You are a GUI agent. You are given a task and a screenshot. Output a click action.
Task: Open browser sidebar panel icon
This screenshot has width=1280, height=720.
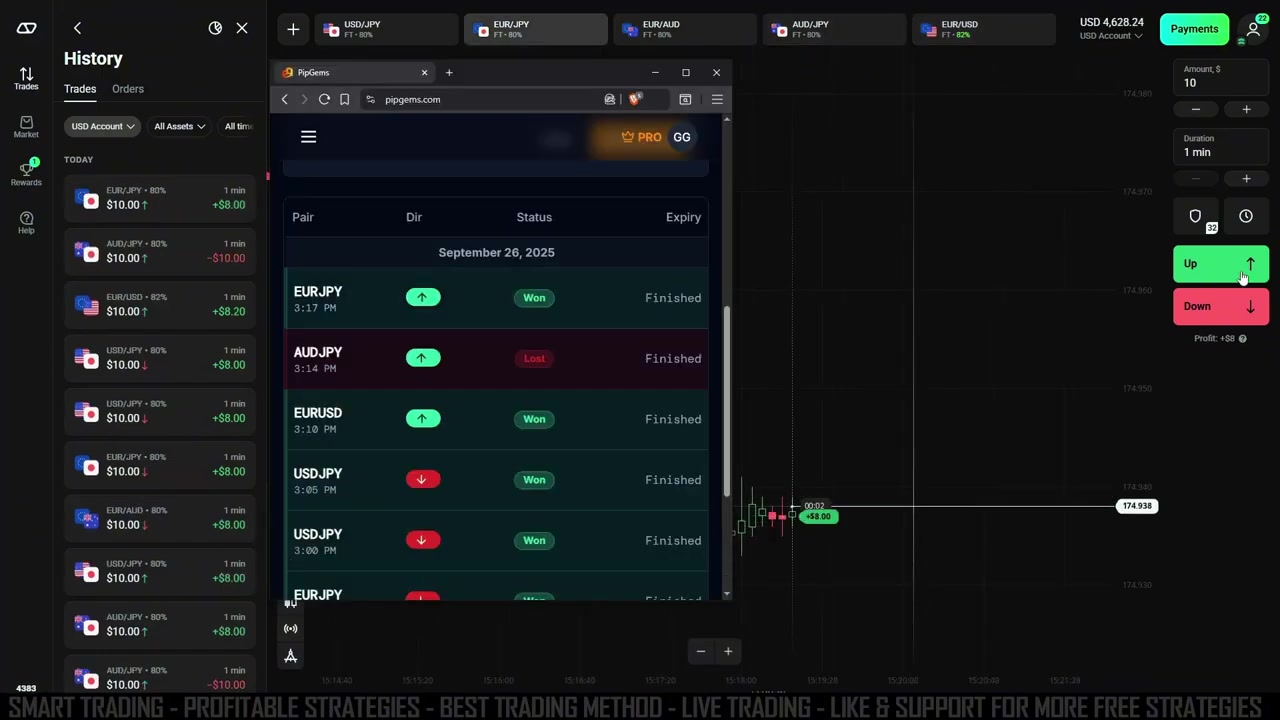pos(685,99)
